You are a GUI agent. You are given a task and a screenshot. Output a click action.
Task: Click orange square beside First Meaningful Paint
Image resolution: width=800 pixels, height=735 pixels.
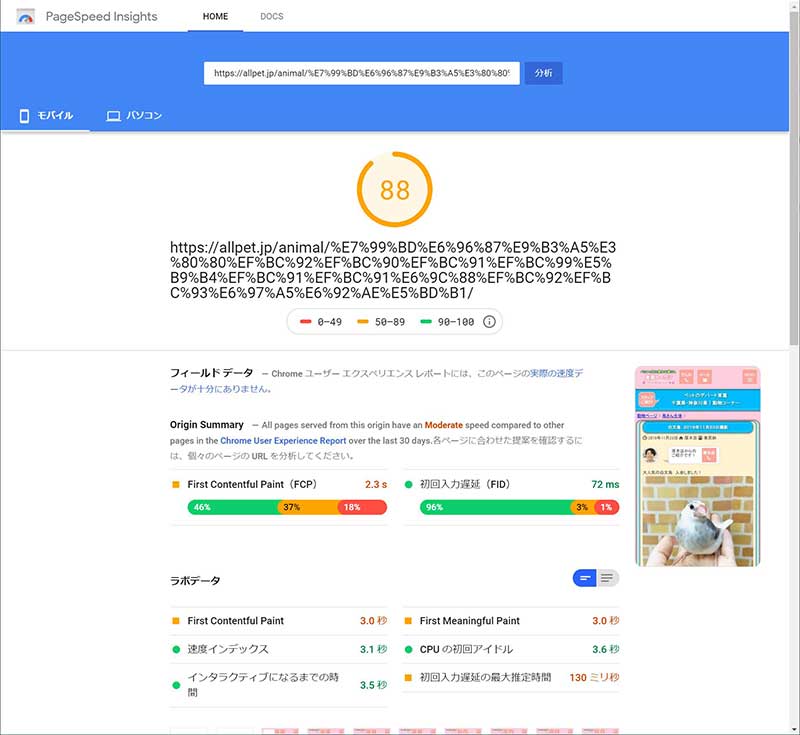[408, 621]
